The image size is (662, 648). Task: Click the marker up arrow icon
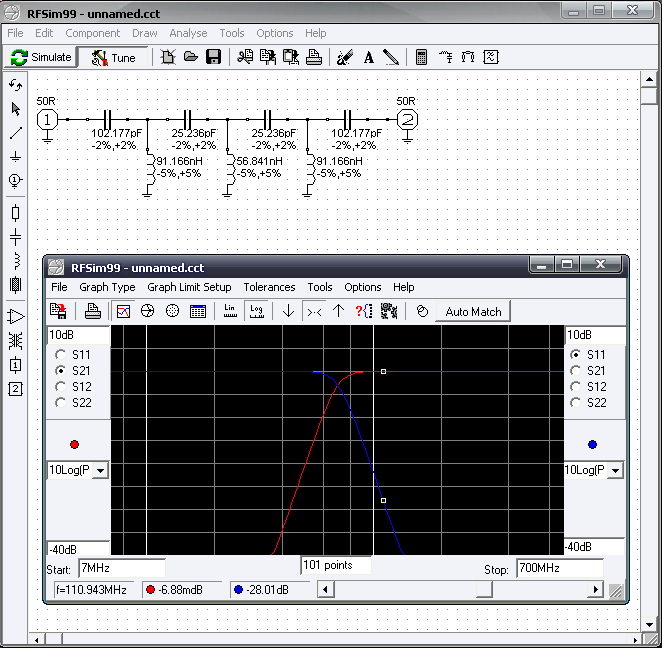click(x=339, y=311)
